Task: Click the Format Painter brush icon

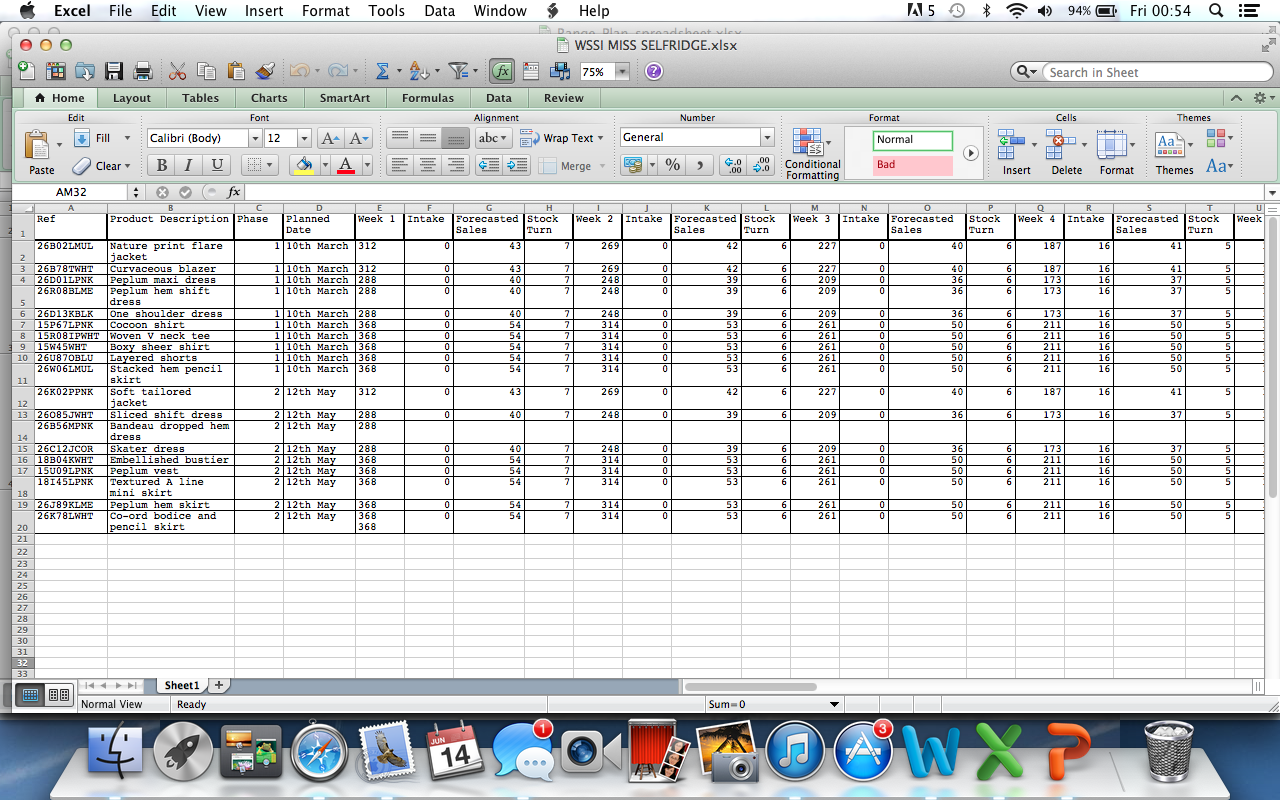Action: tap(263, 71)
